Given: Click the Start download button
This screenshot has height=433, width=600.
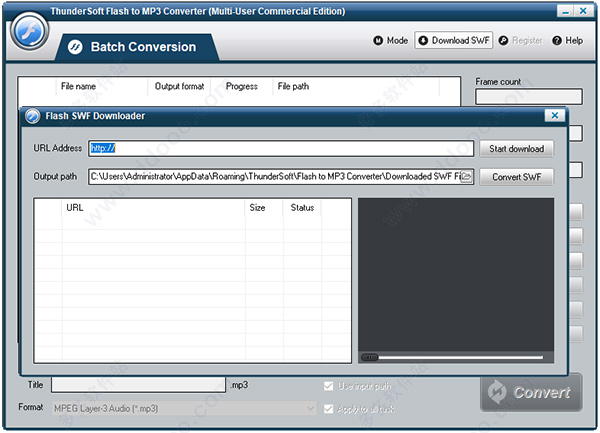Looking at the screenshot, I should (516, 149).
